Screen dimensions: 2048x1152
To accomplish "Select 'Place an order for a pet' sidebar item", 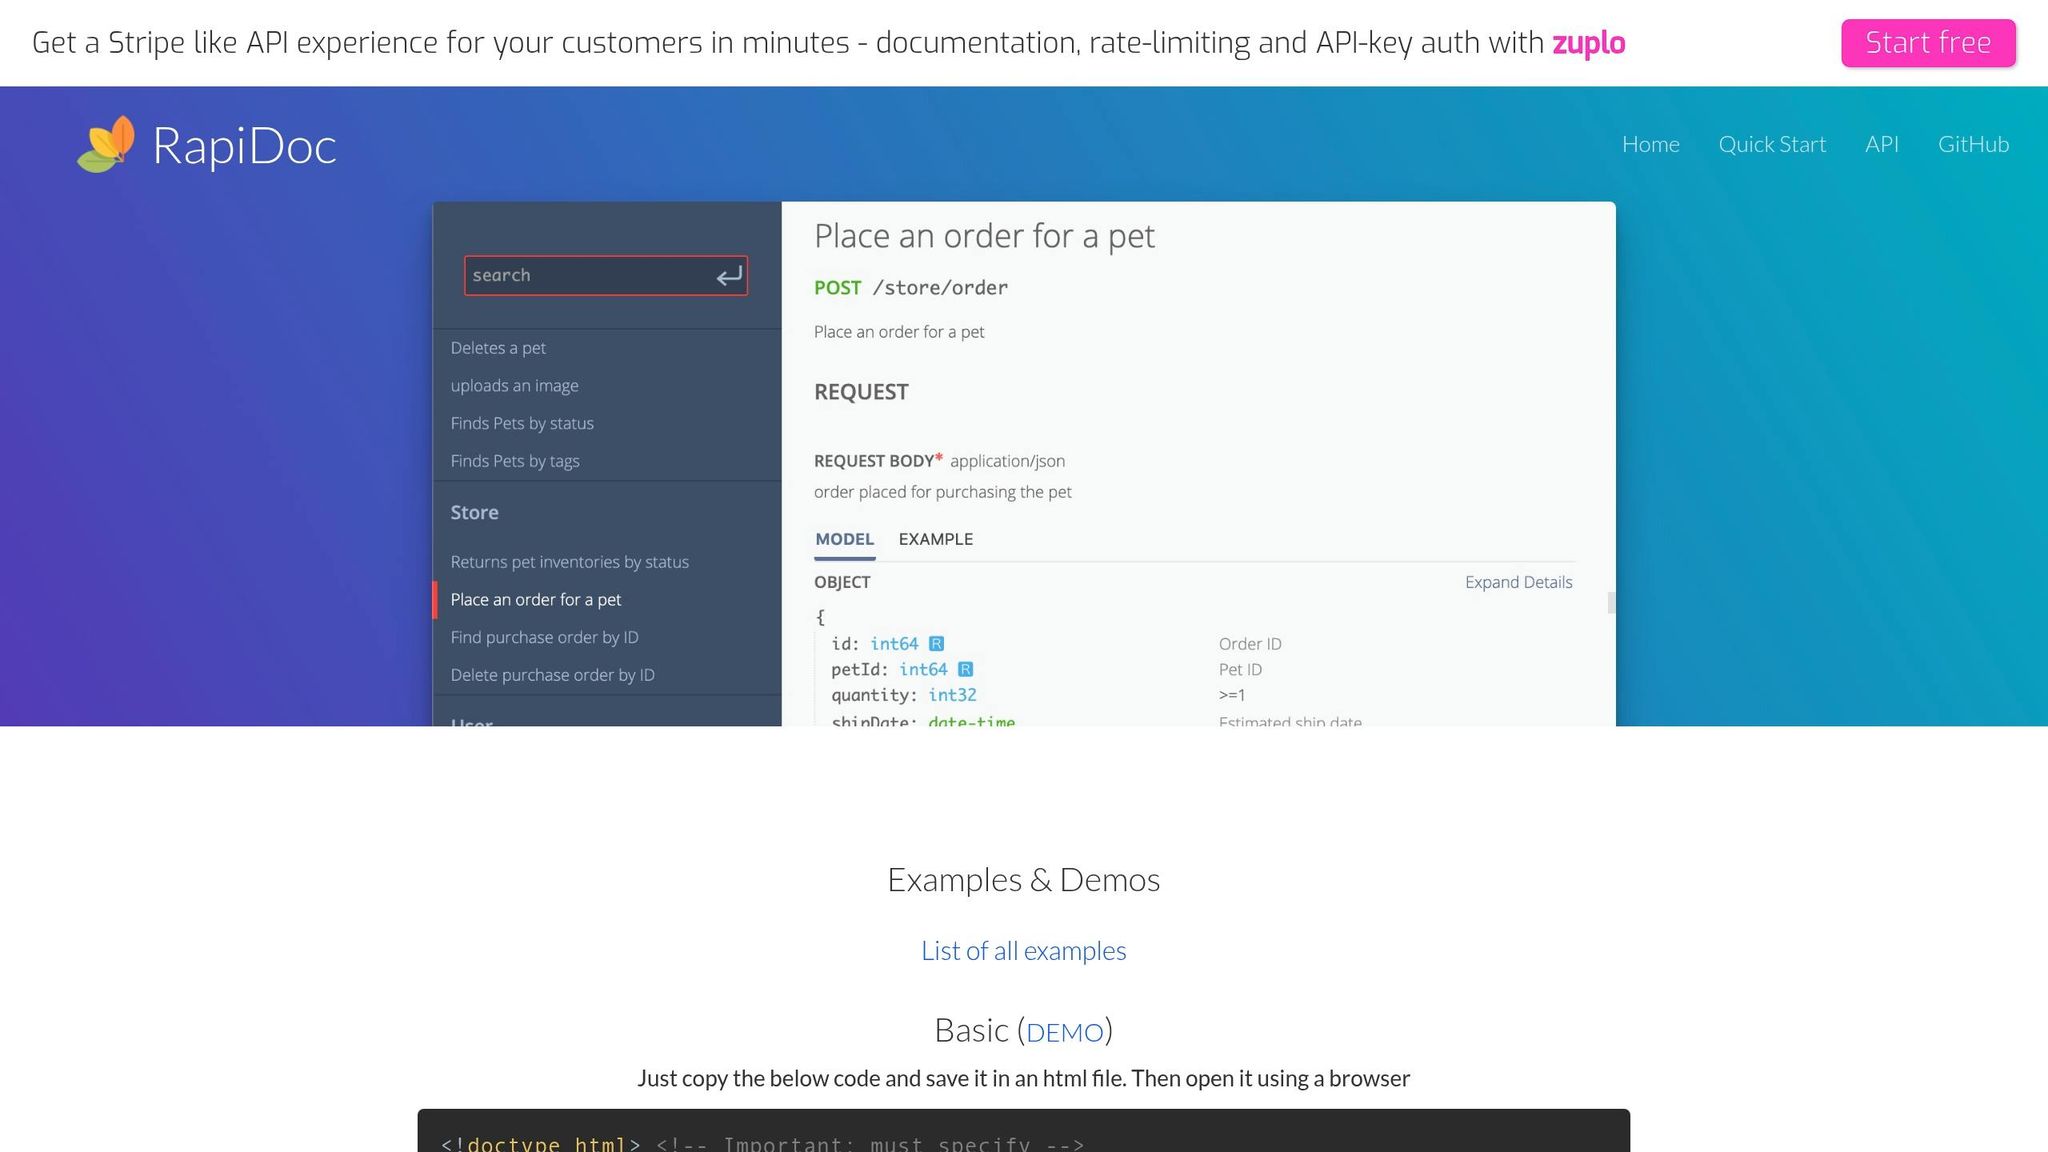I will coord(536,600).
